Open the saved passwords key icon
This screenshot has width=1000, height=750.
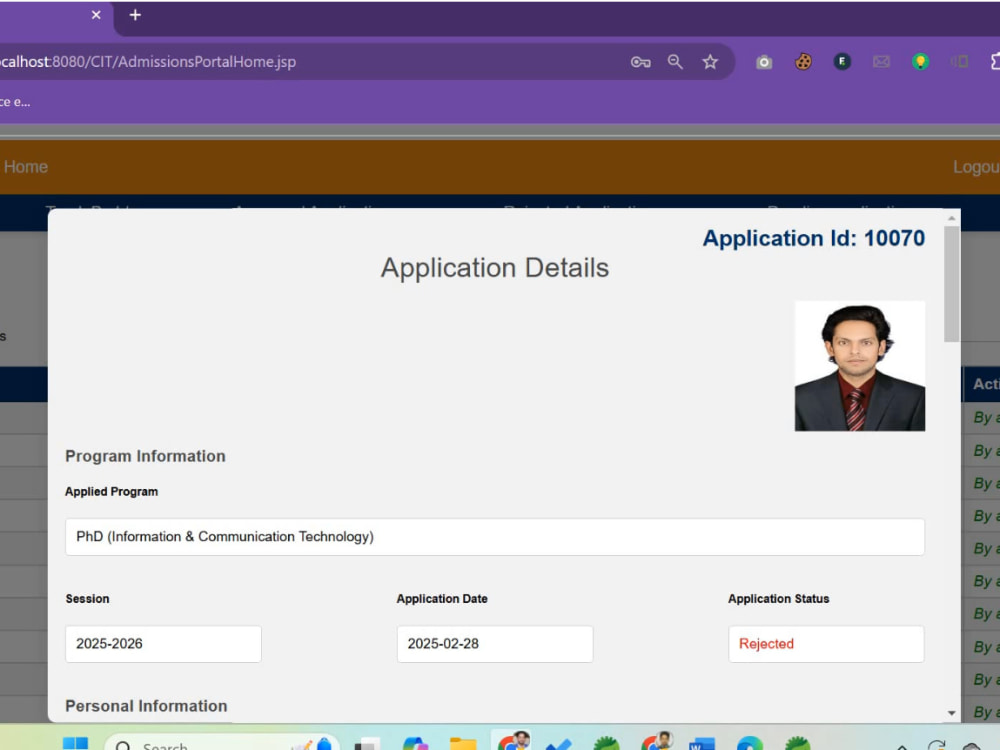coord(640,62)
